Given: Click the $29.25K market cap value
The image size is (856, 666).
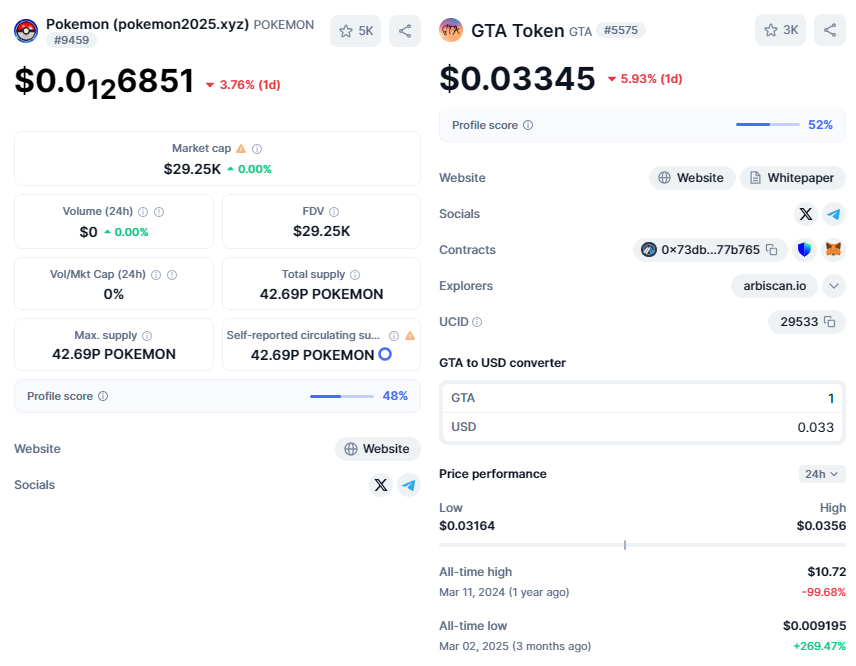Looking at the screenshot, I should click(x=192, y=169).
